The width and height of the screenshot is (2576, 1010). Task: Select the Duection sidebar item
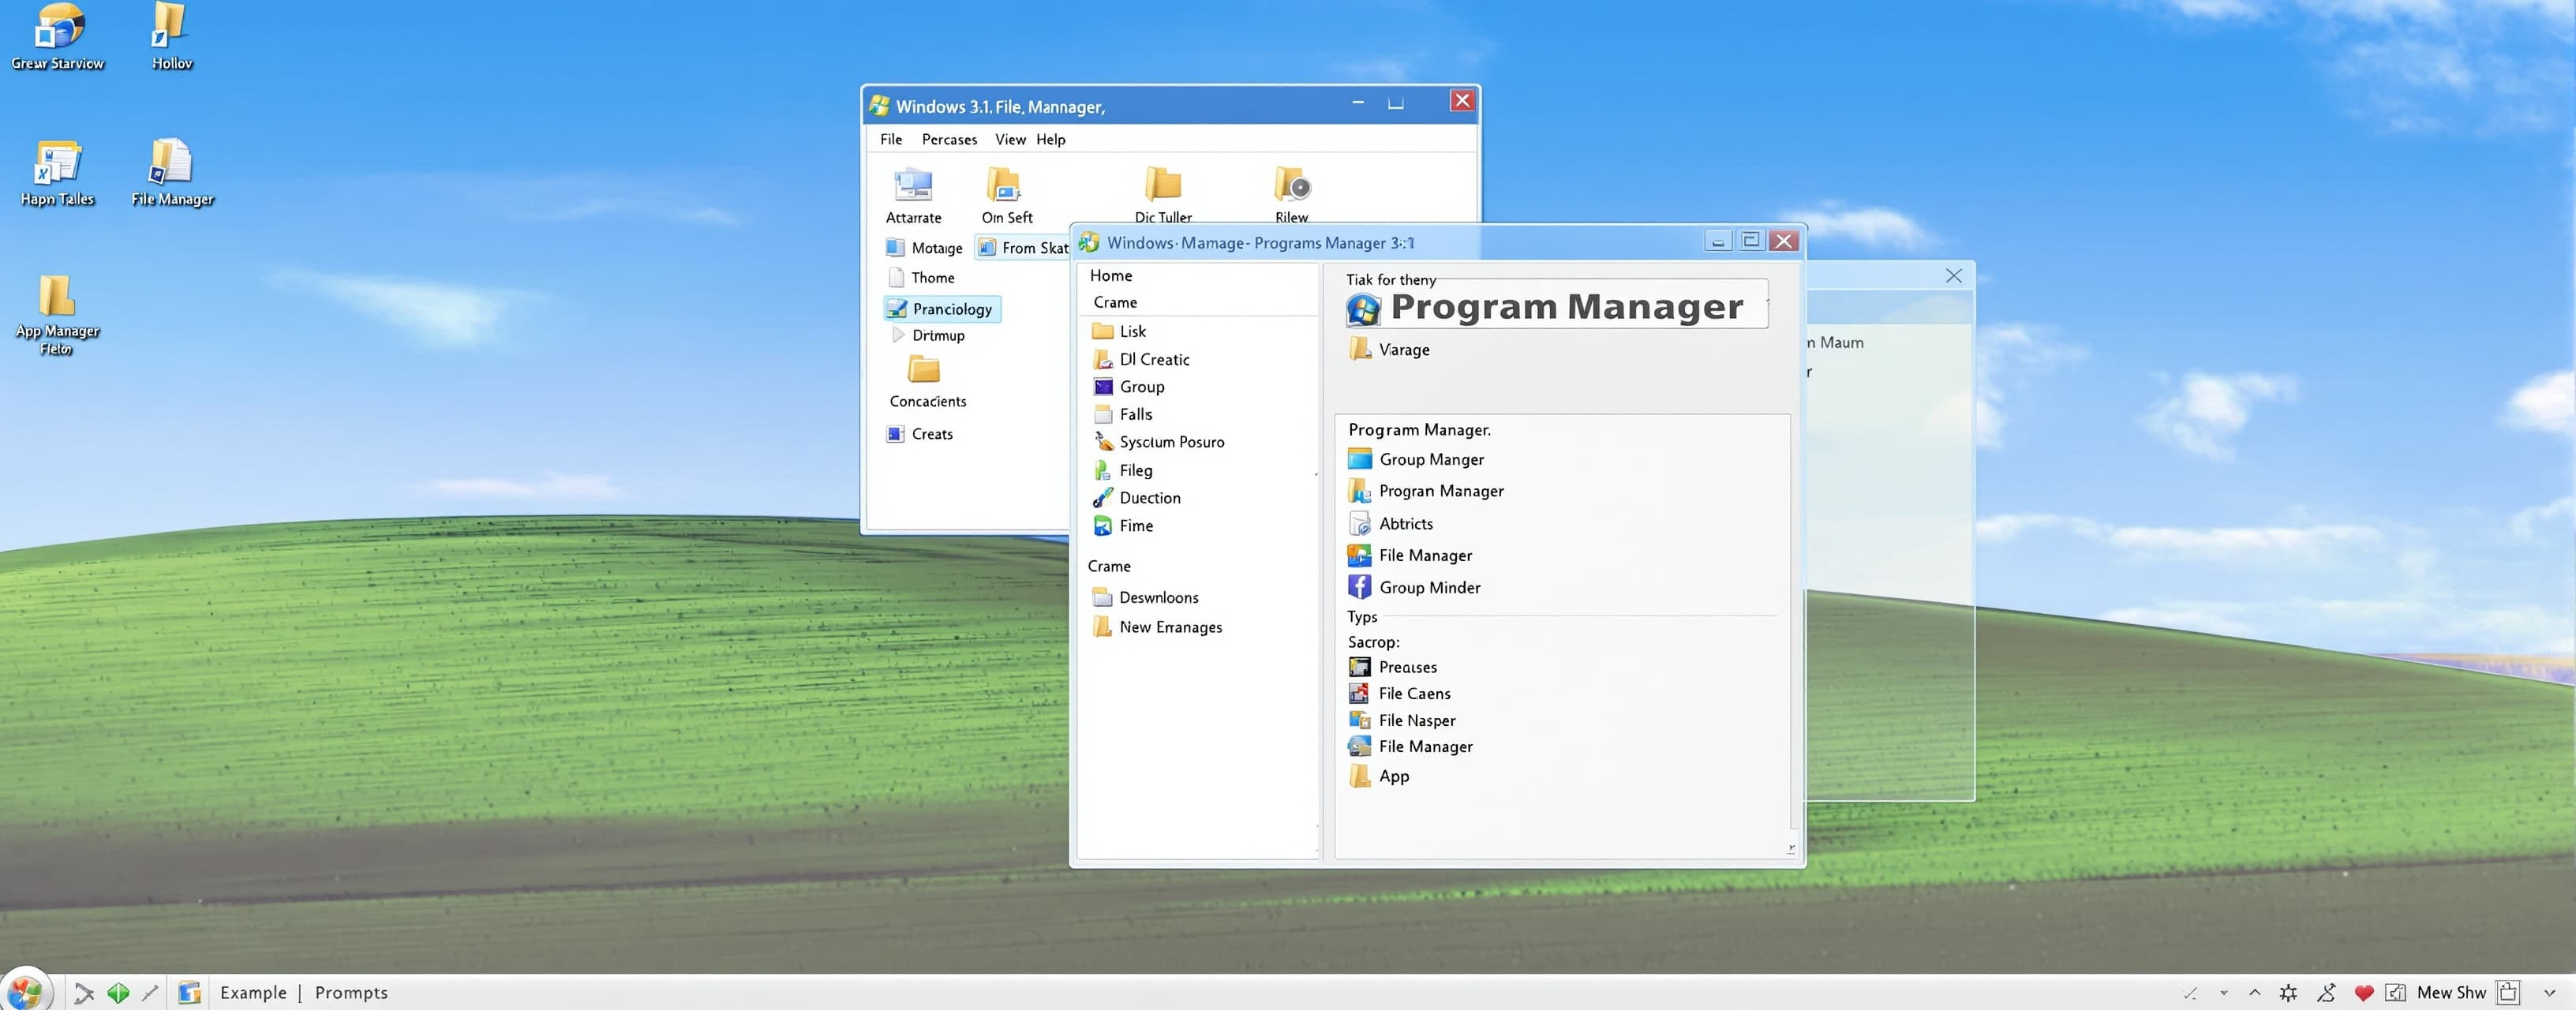pyautogui.click(x=1136, y=498)
